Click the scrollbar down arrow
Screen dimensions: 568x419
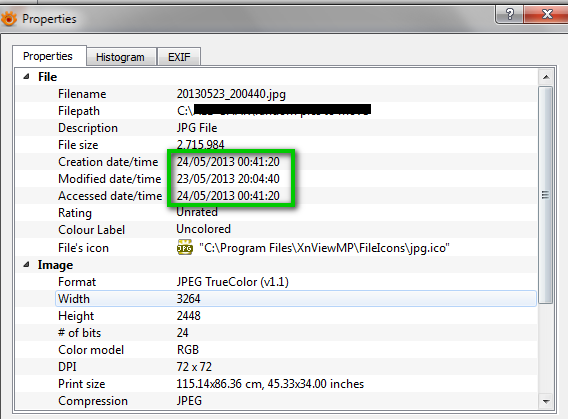546,401
